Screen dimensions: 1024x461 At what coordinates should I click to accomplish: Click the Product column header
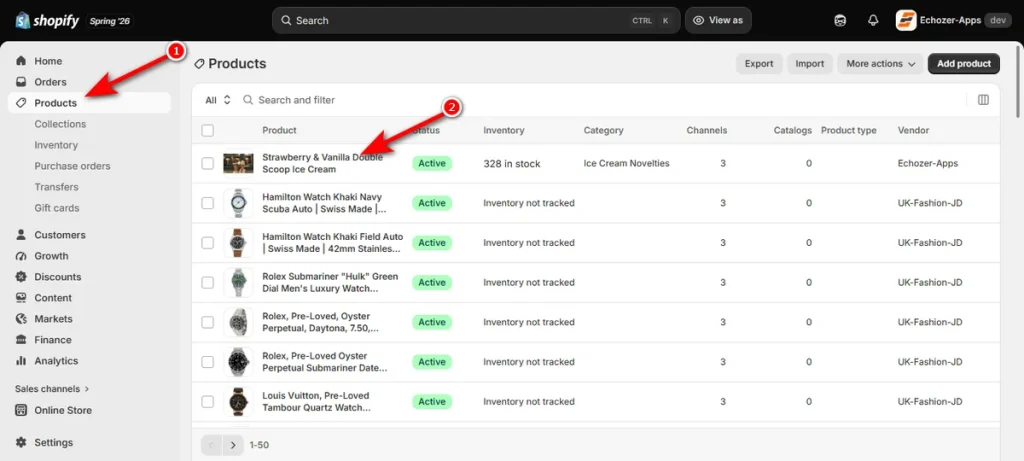(280, 131)
